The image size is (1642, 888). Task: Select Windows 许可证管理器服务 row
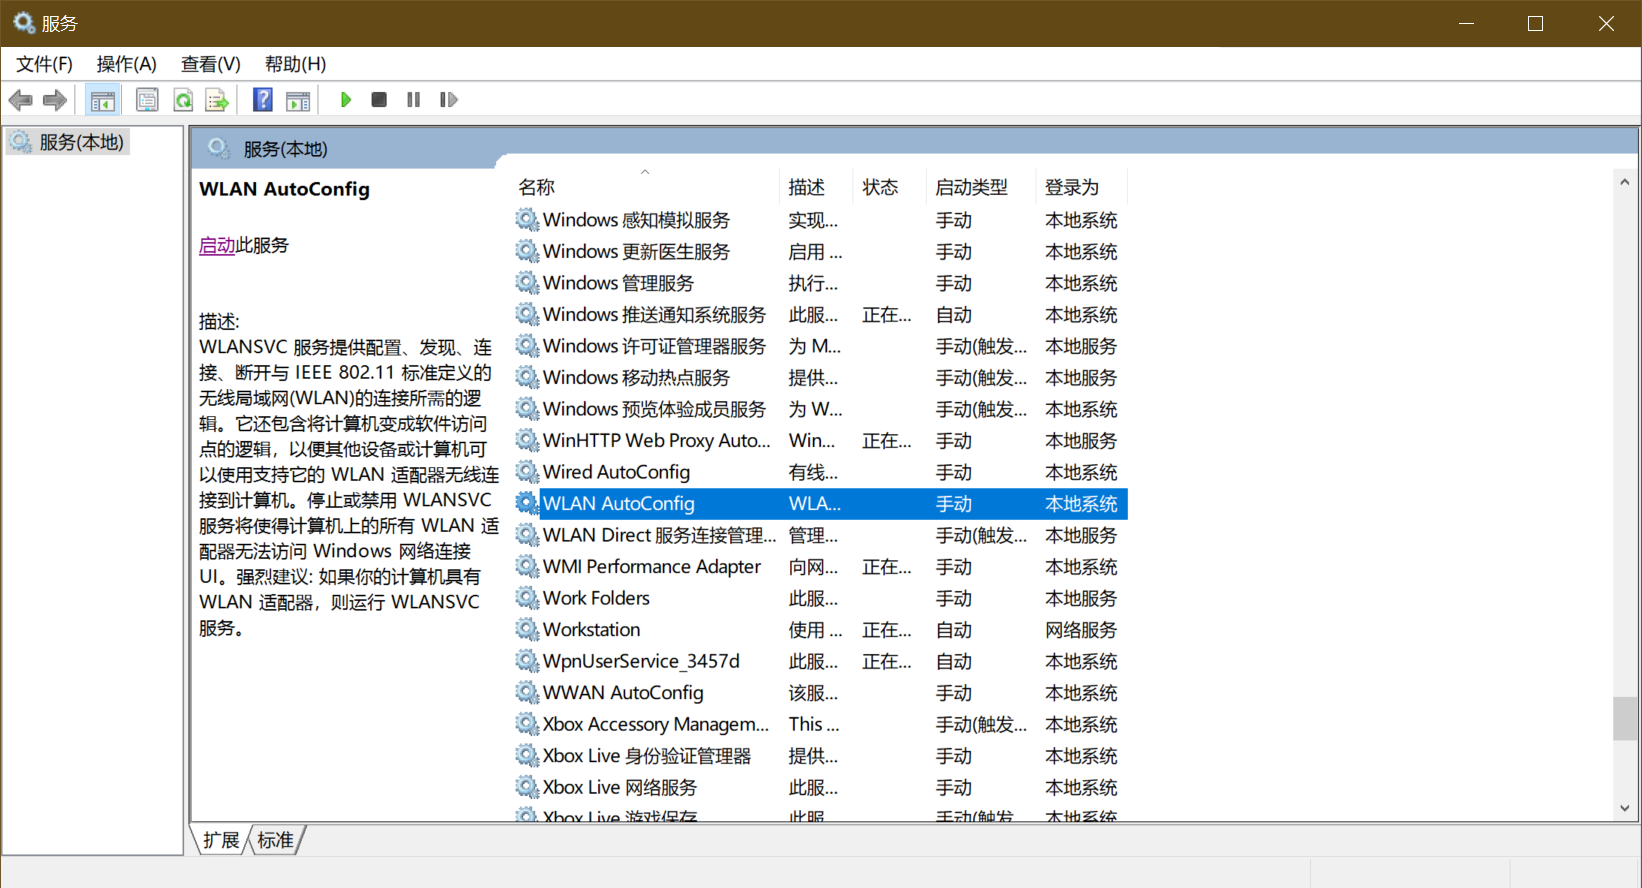[820, 346]
